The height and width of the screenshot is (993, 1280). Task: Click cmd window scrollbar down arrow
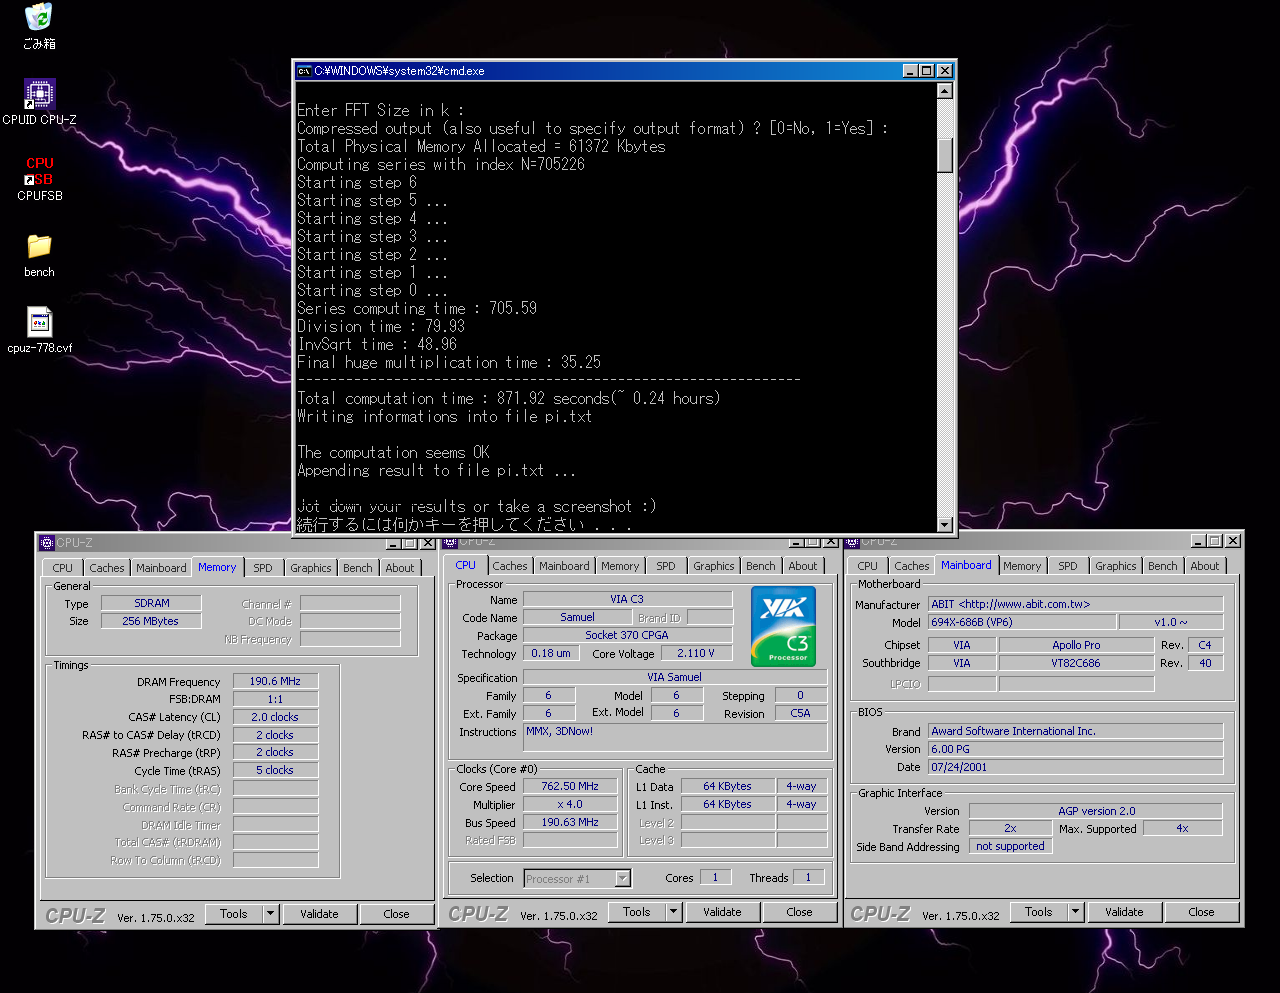click(945, 525)
